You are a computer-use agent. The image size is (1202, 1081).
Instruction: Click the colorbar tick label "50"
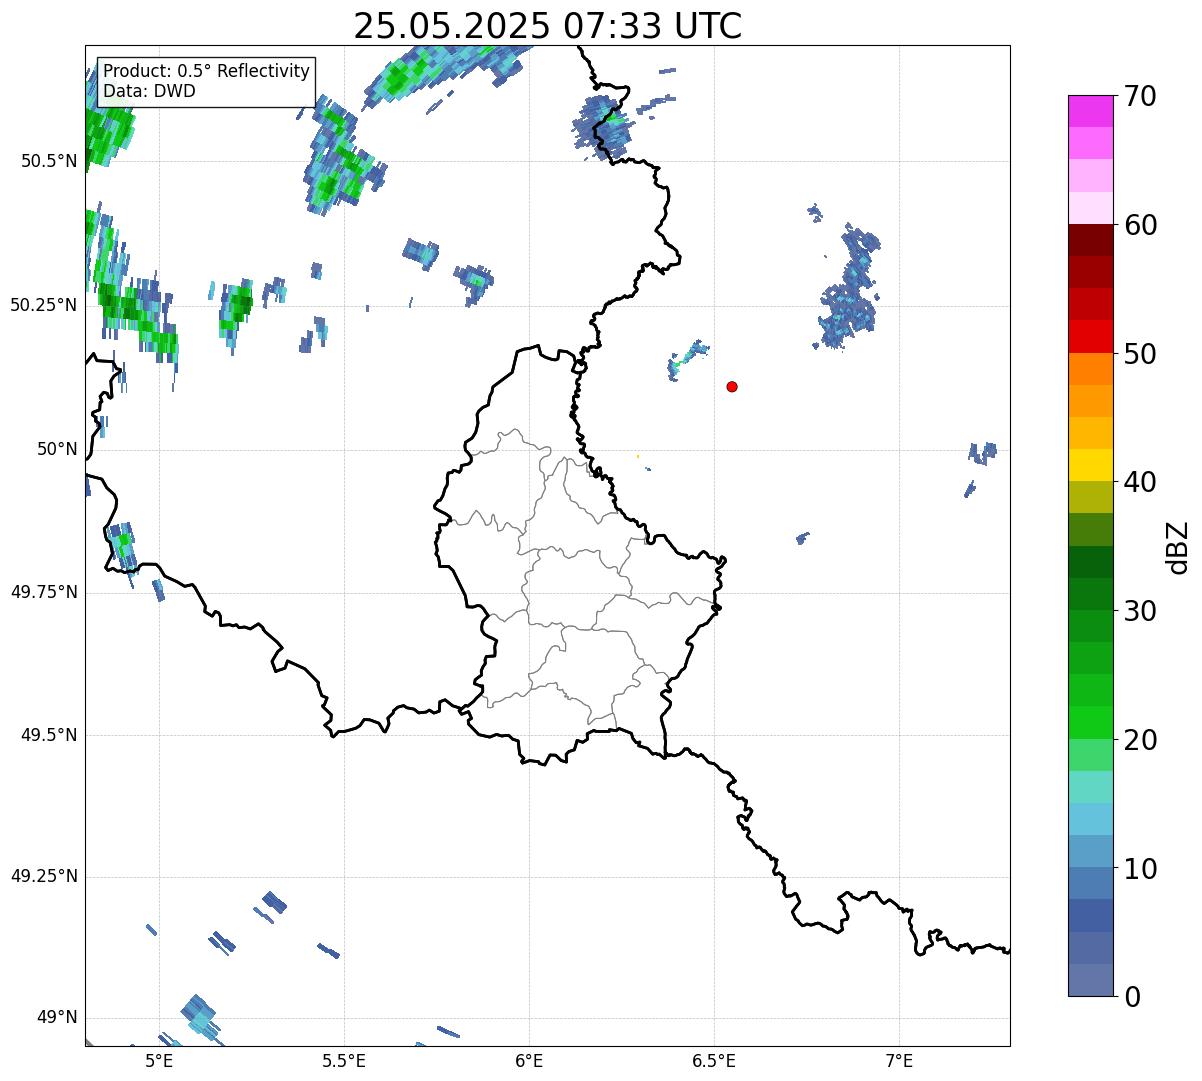click(x=1140, y=354)
